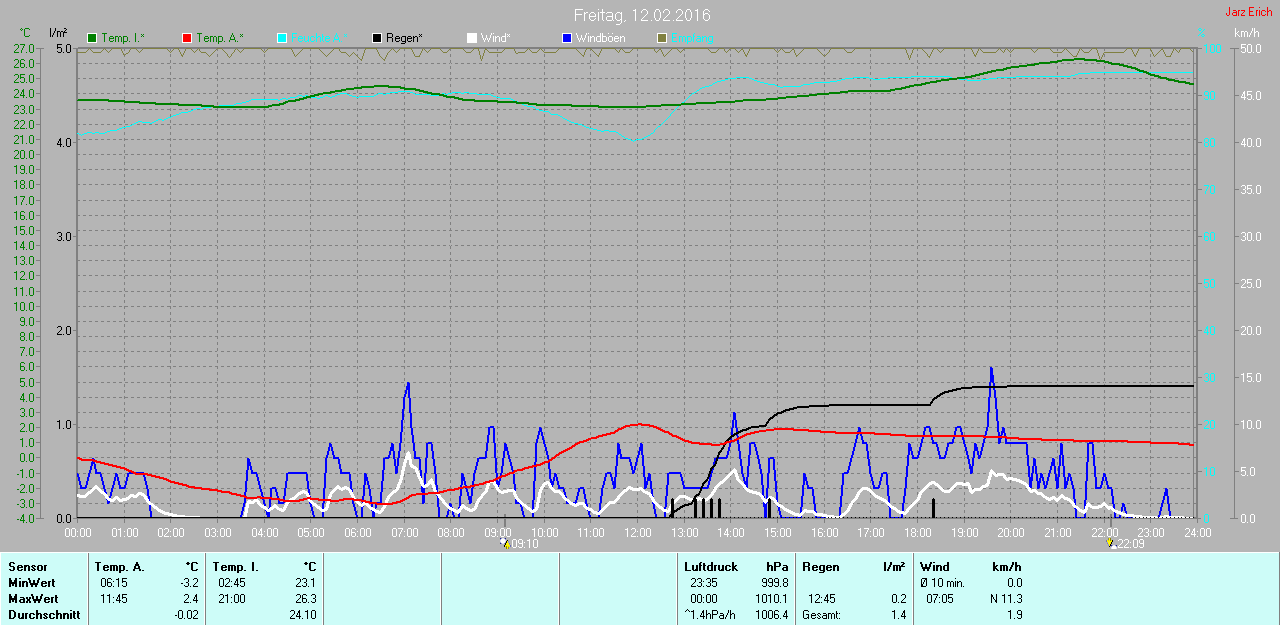
Task: Click the blue Windböen legend swatch
Action: 567,38
